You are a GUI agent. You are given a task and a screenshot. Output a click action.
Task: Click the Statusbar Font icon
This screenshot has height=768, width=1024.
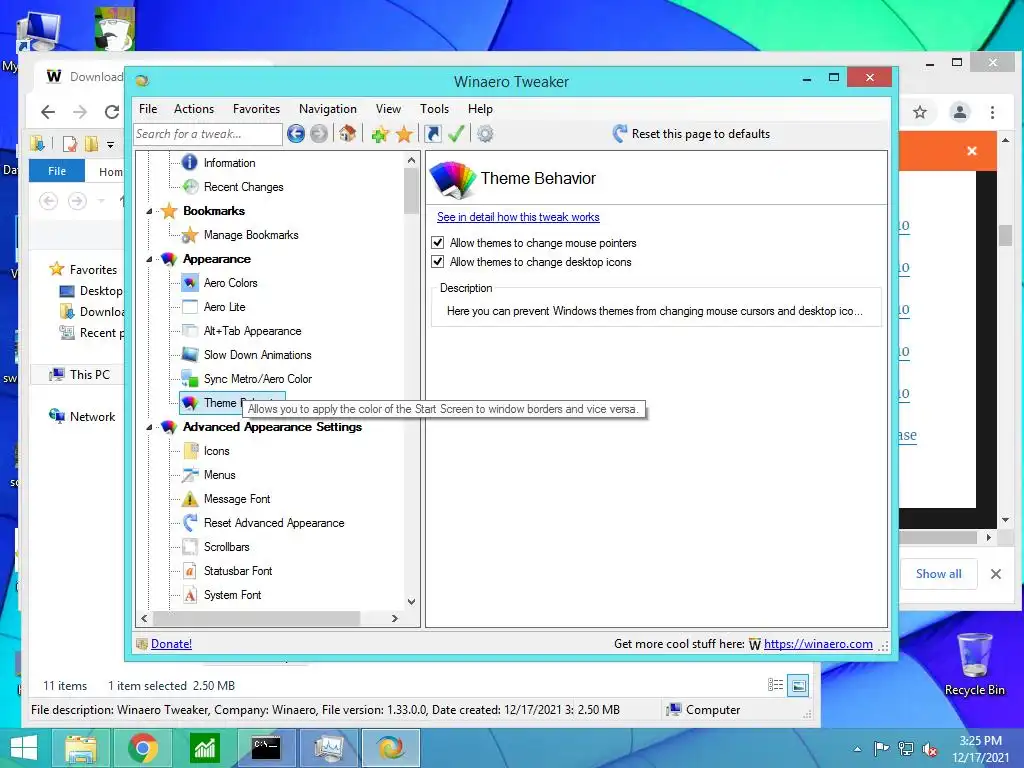(x=190, y=571)
